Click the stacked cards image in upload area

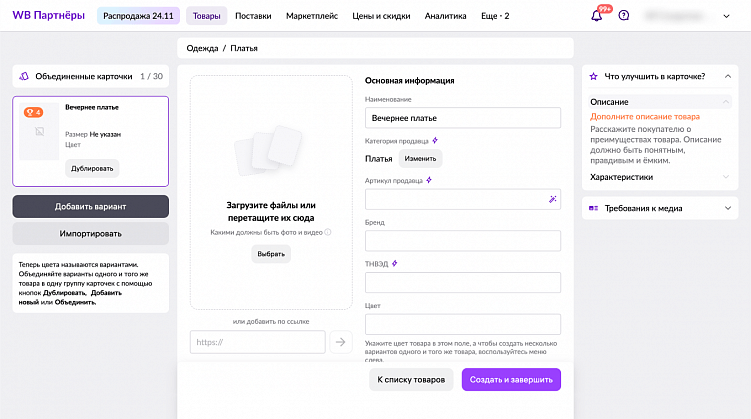click(x=268, y=150)
